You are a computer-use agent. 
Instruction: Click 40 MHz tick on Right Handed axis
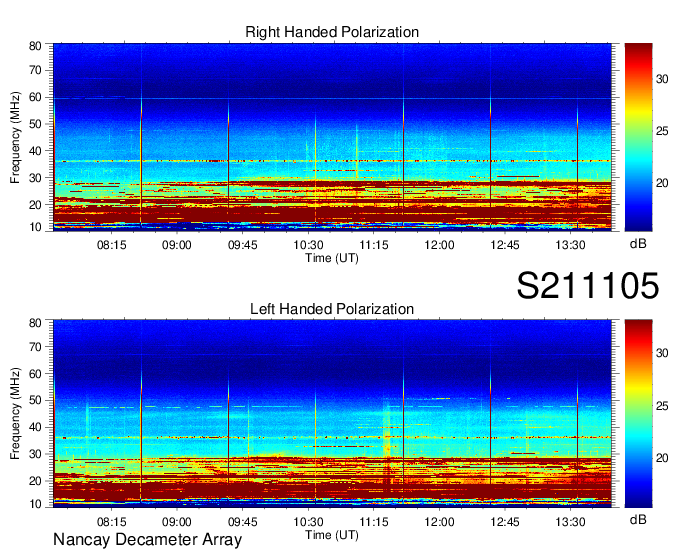pyautogui.click(x=35, y=151)
